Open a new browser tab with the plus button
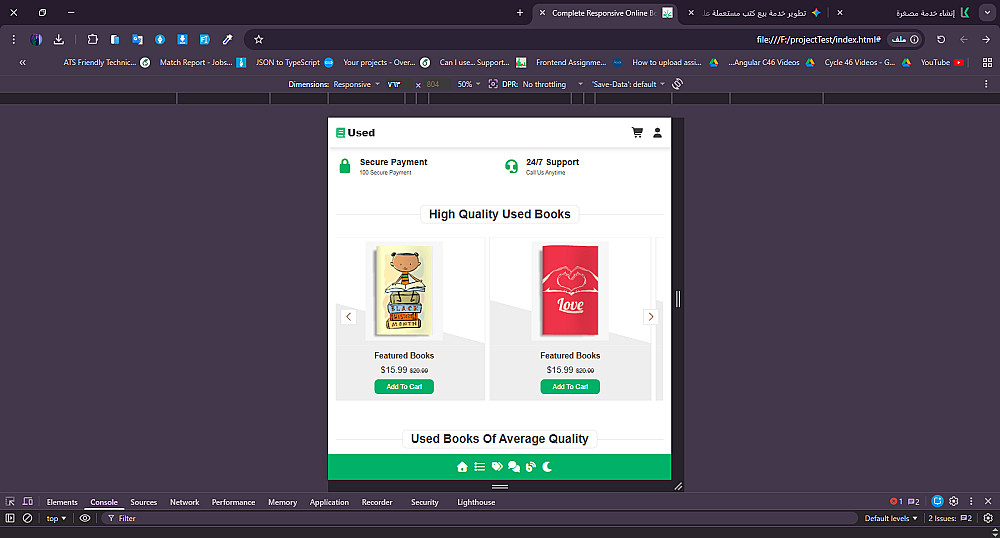The image size is (1000, 538). pos(520,13)
